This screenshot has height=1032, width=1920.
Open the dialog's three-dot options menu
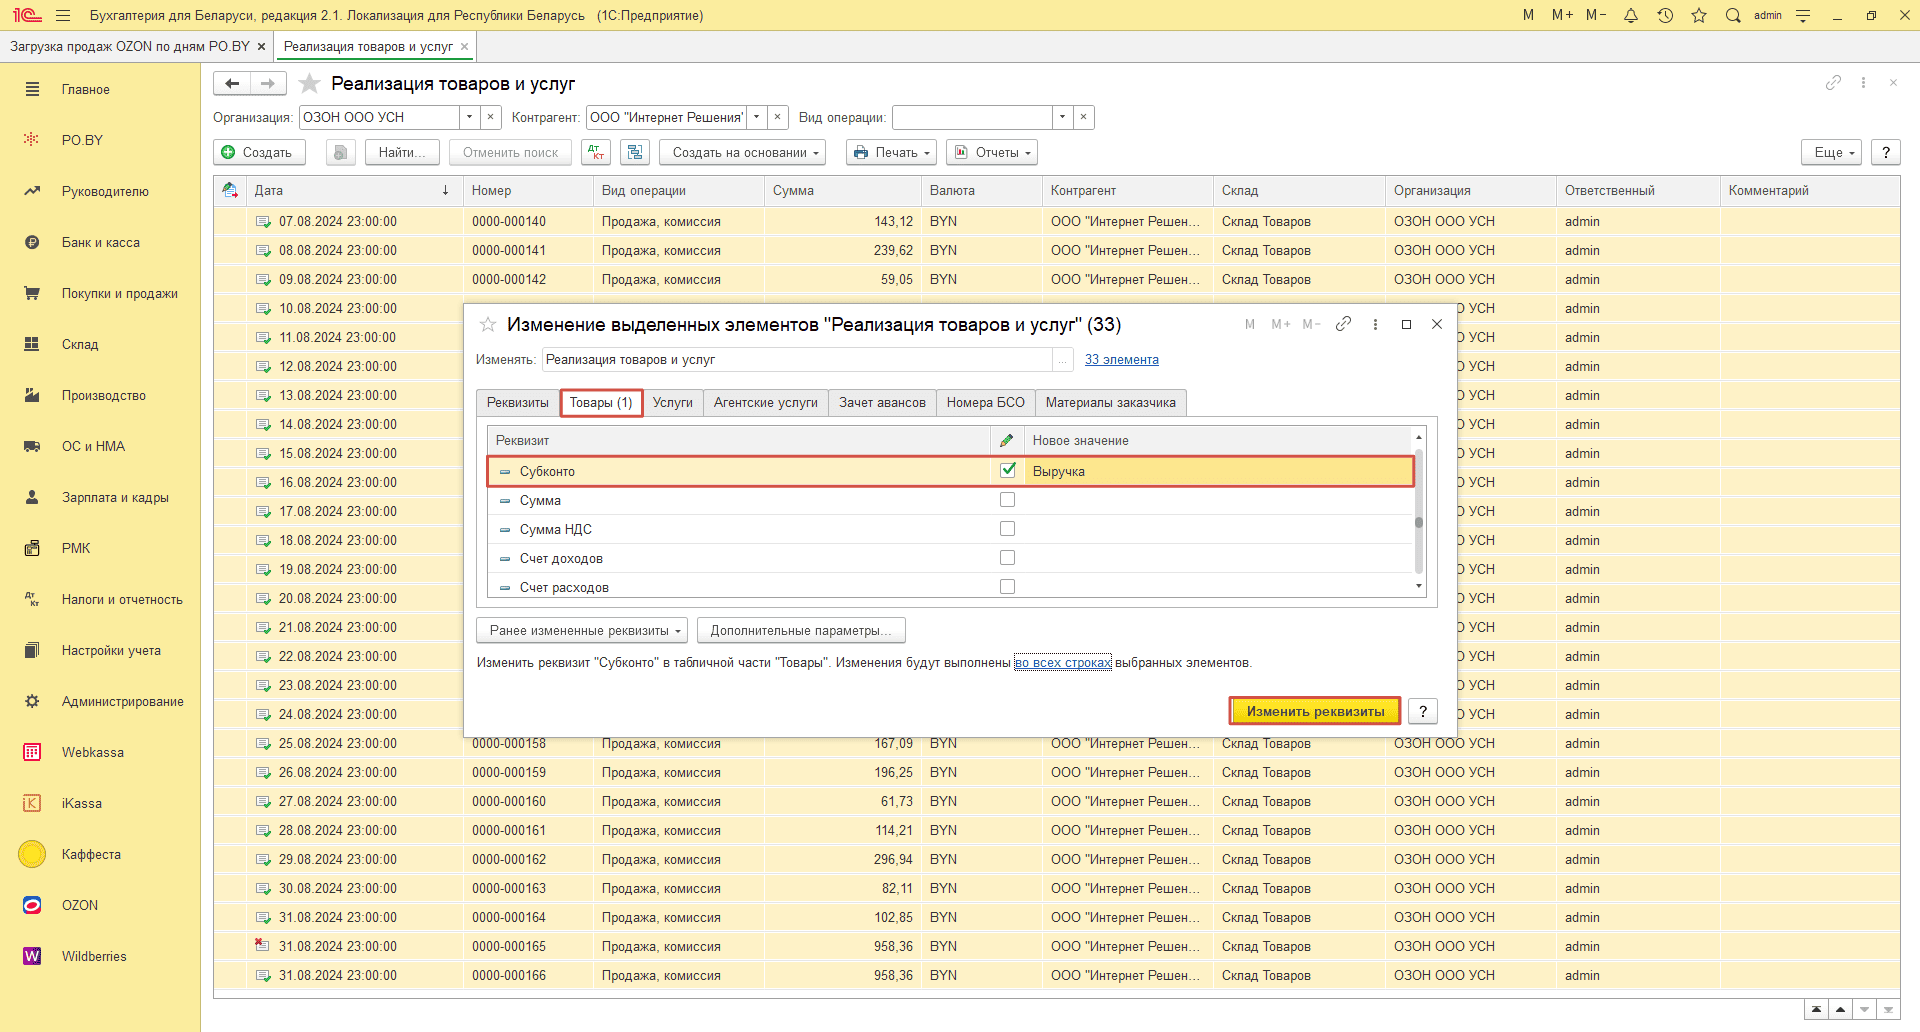1376,324
